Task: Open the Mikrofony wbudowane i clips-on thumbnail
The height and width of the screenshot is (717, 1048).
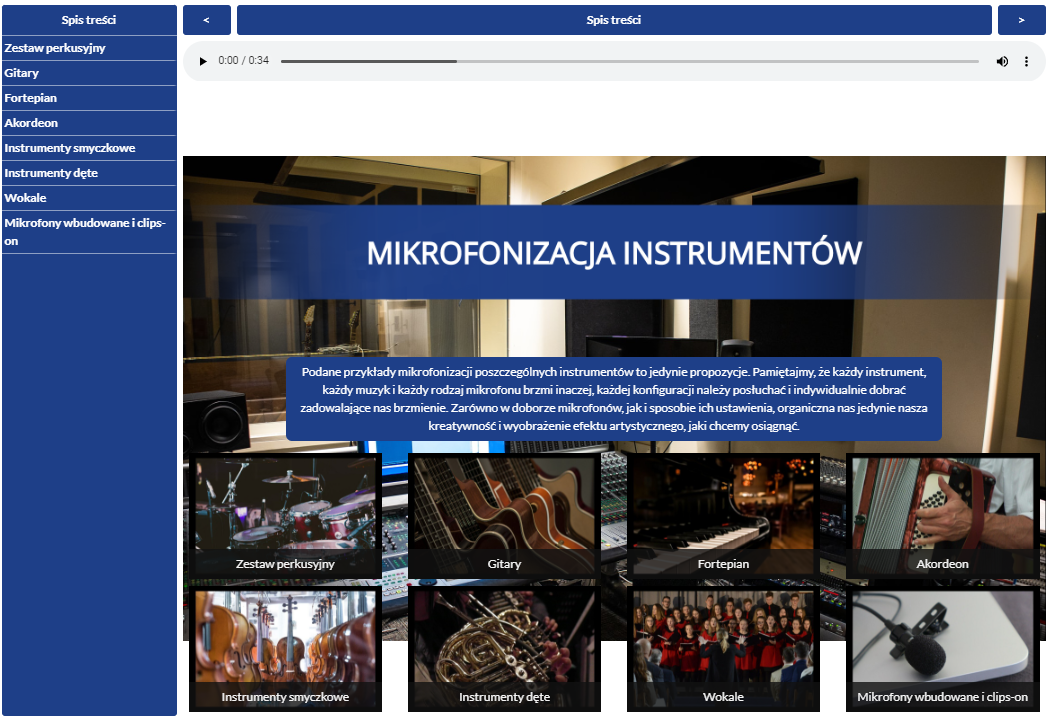Action: coord(942,648)
